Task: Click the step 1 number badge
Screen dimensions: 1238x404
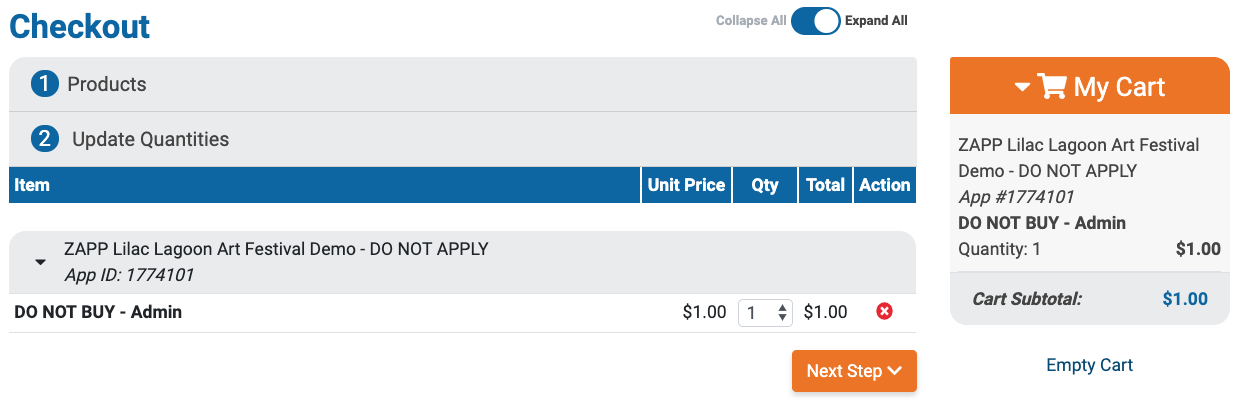Action: tap(45, 84)
